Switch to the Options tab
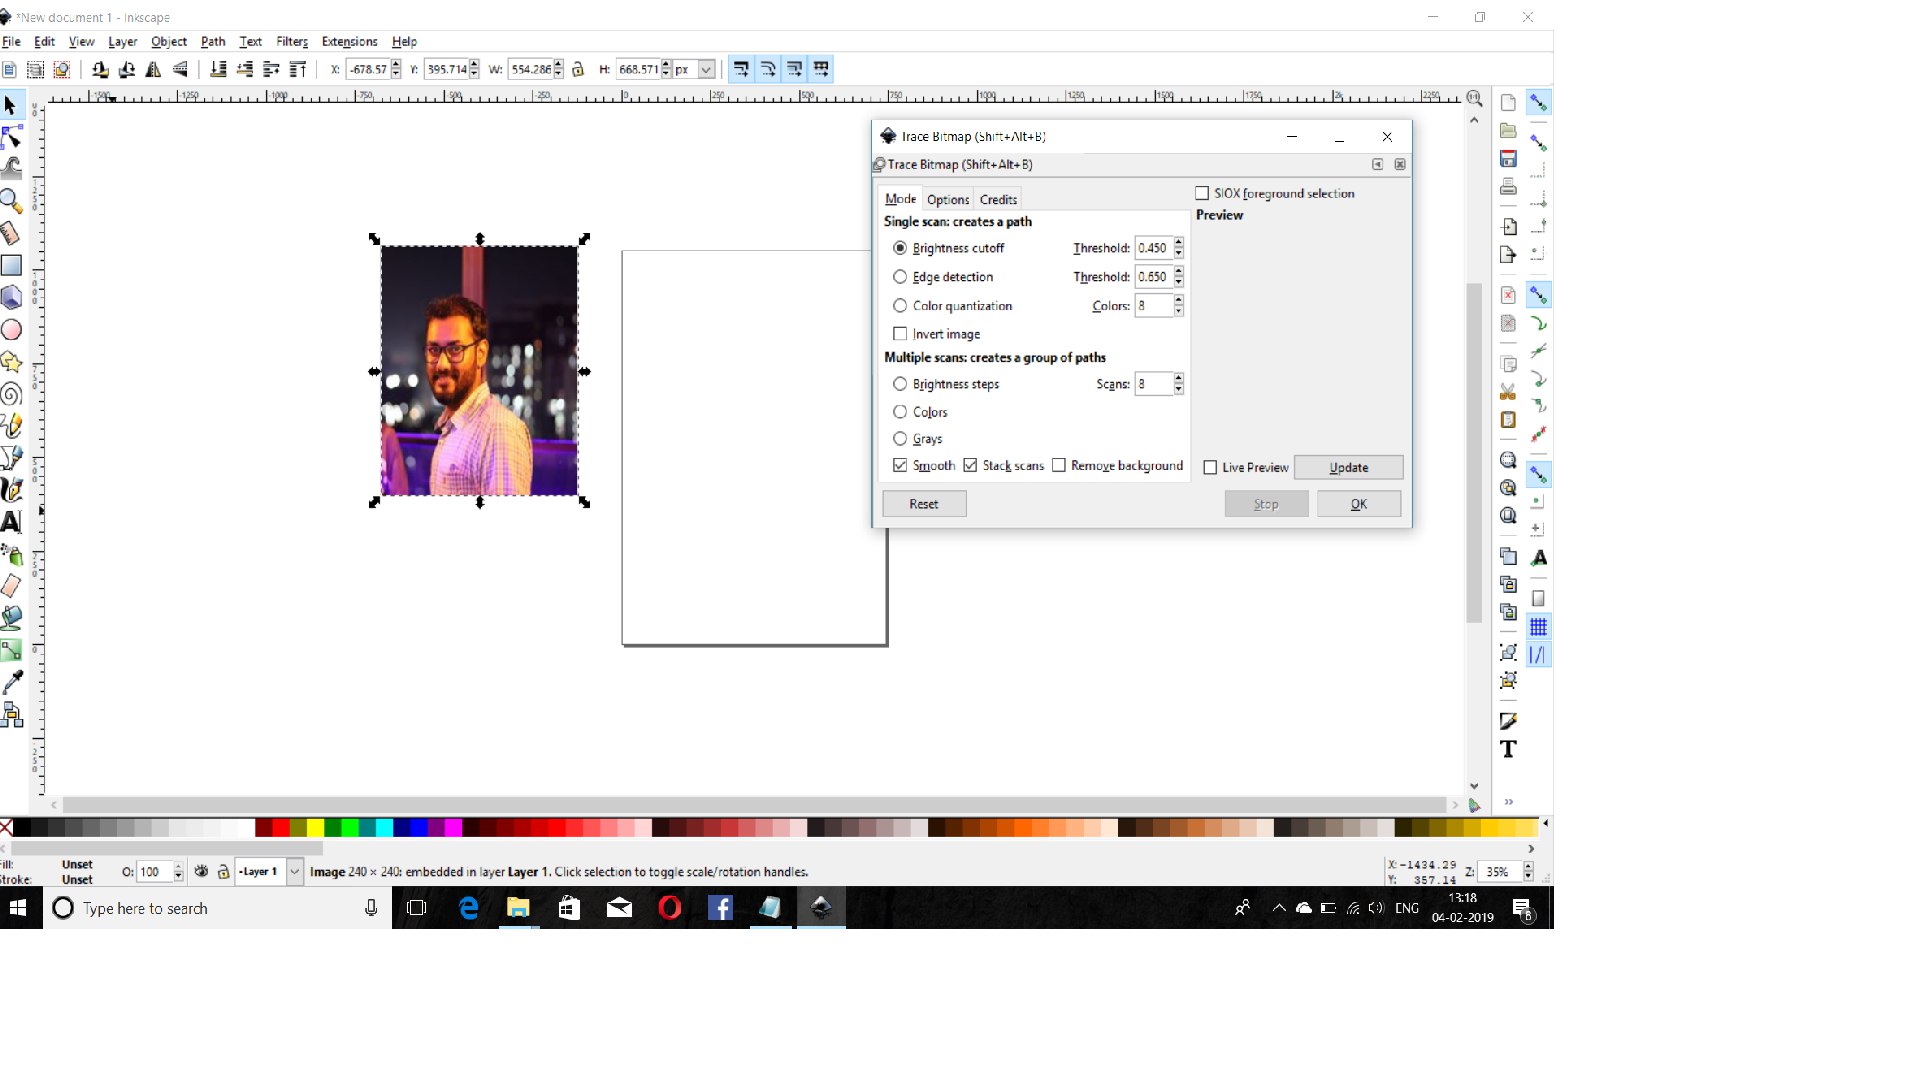The height and width of the screenshot is (1080, 1920). coord(947,199)
